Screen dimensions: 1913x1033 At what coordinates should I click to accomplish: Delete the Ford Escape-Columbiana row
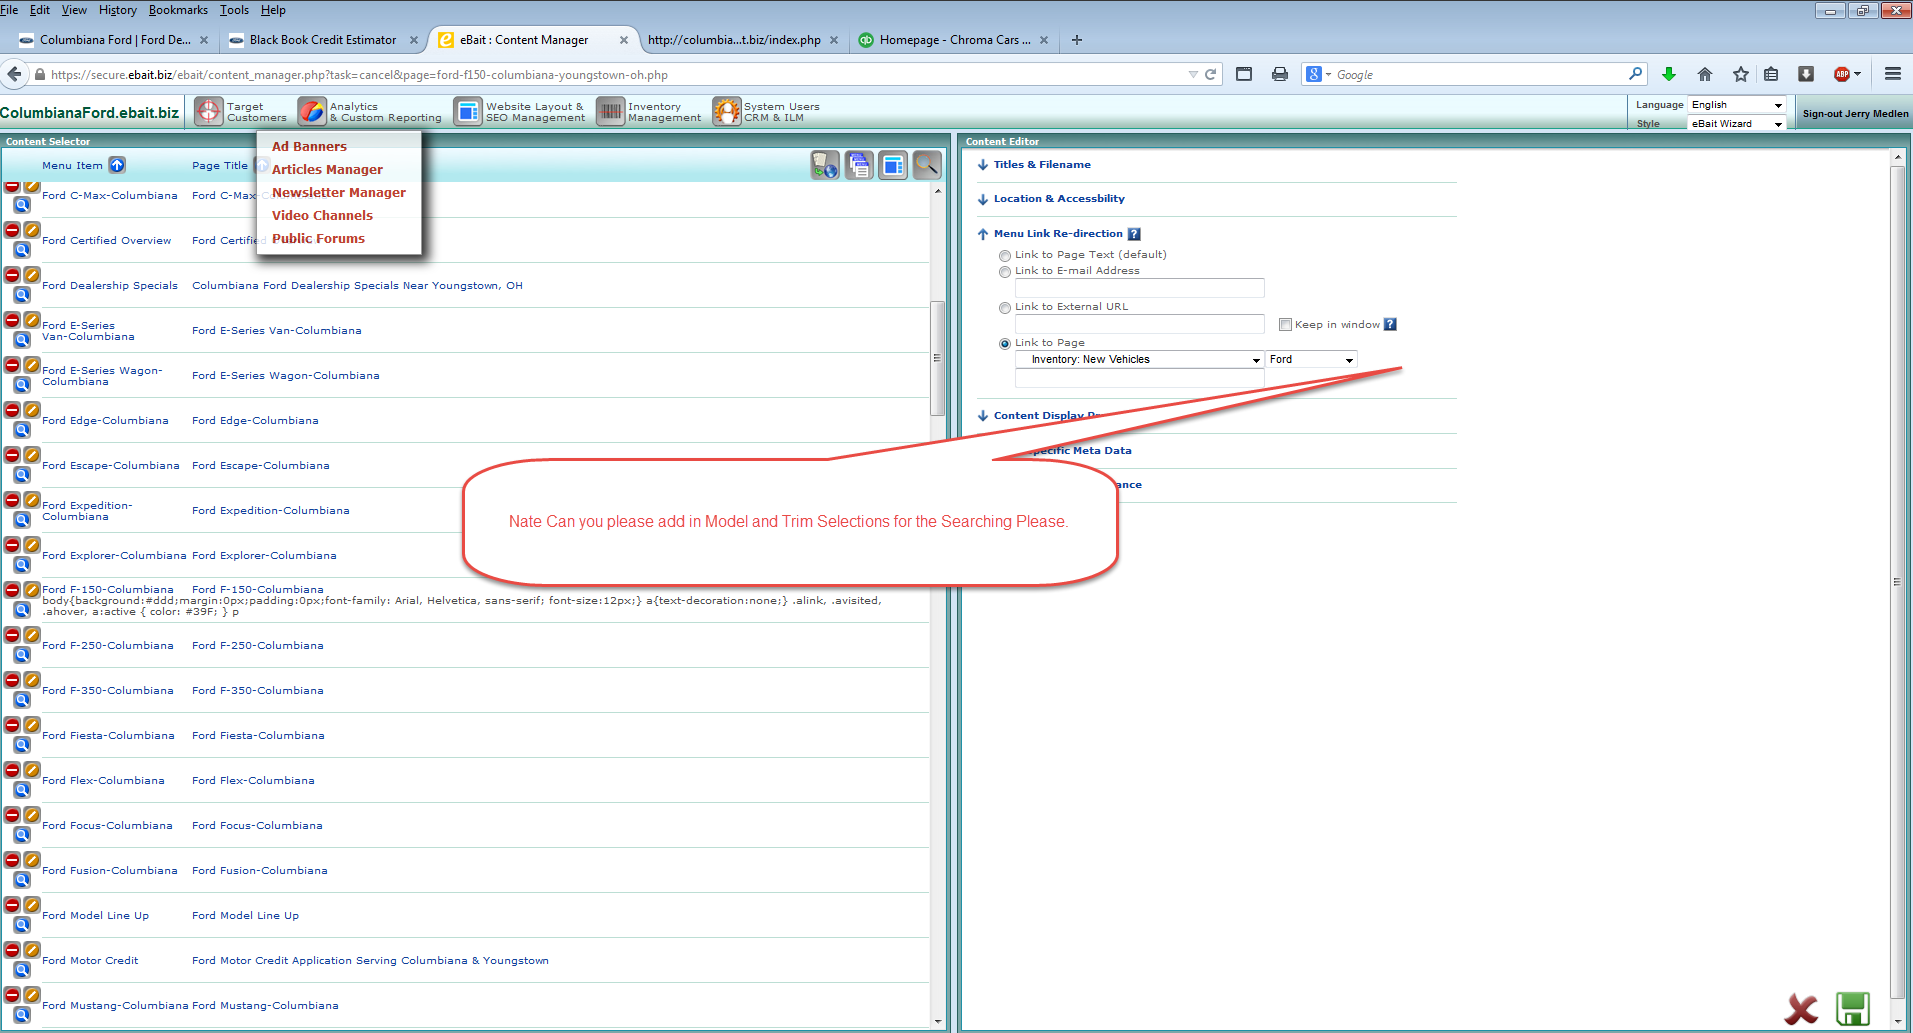[x=12, y=455]
